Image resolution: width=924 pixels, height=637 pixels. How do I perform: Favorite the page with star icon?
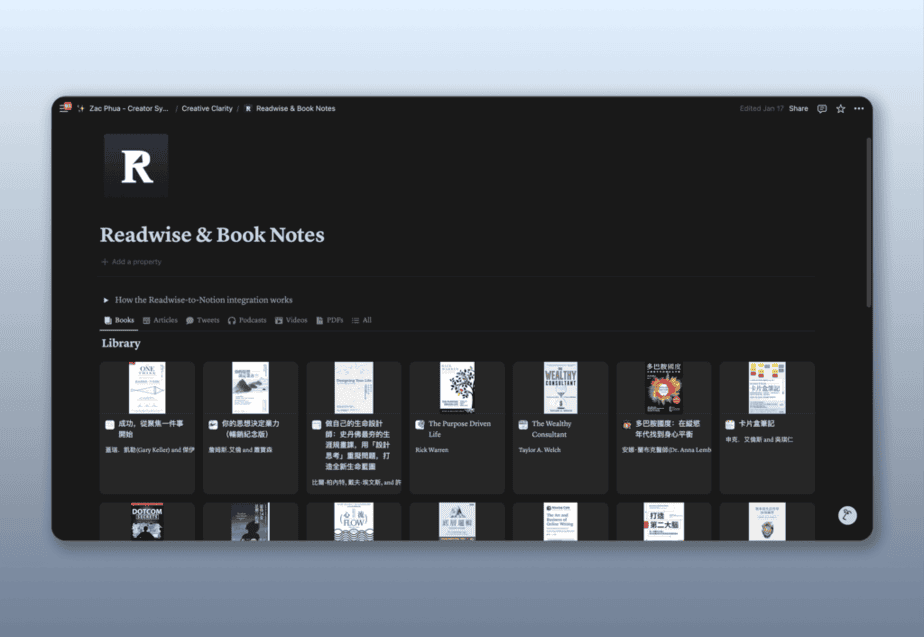point(840,108)
